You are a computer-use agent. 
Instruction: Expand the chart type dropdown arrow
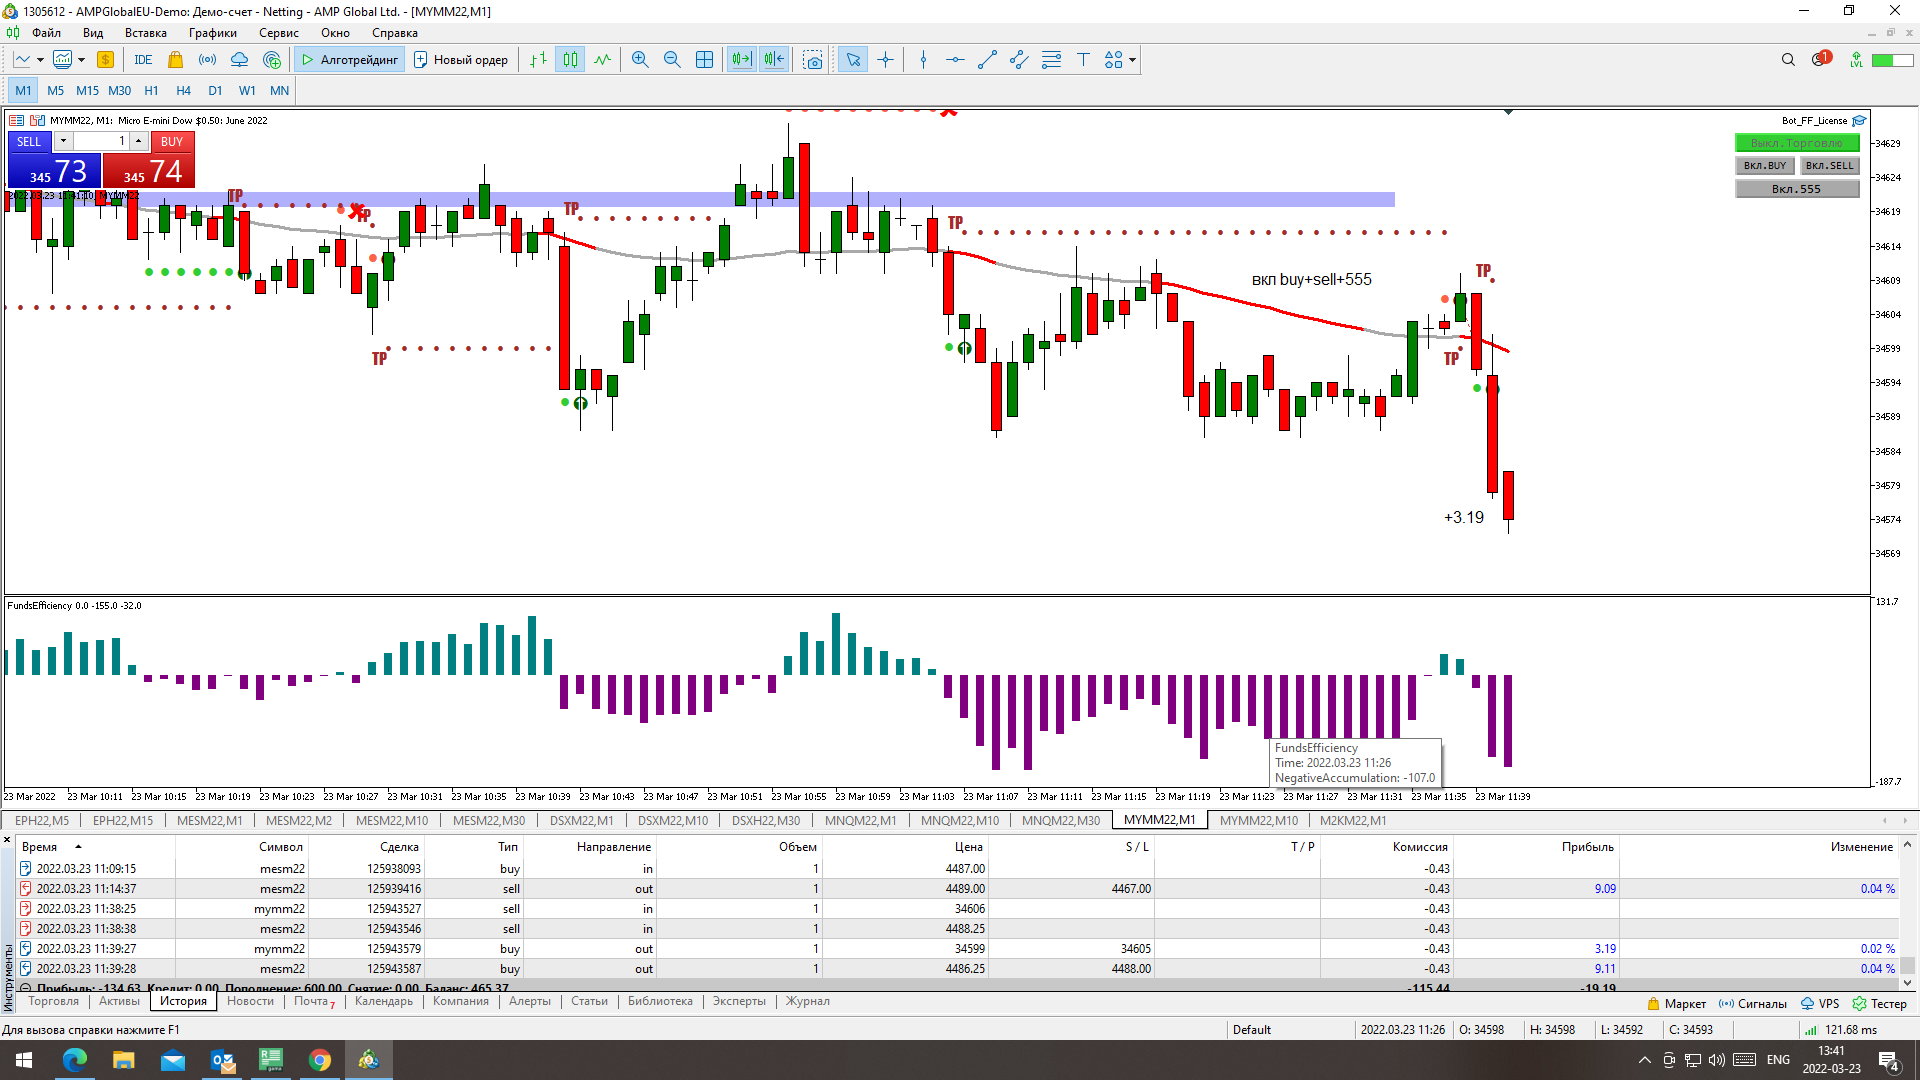click(x=40, y=60)
